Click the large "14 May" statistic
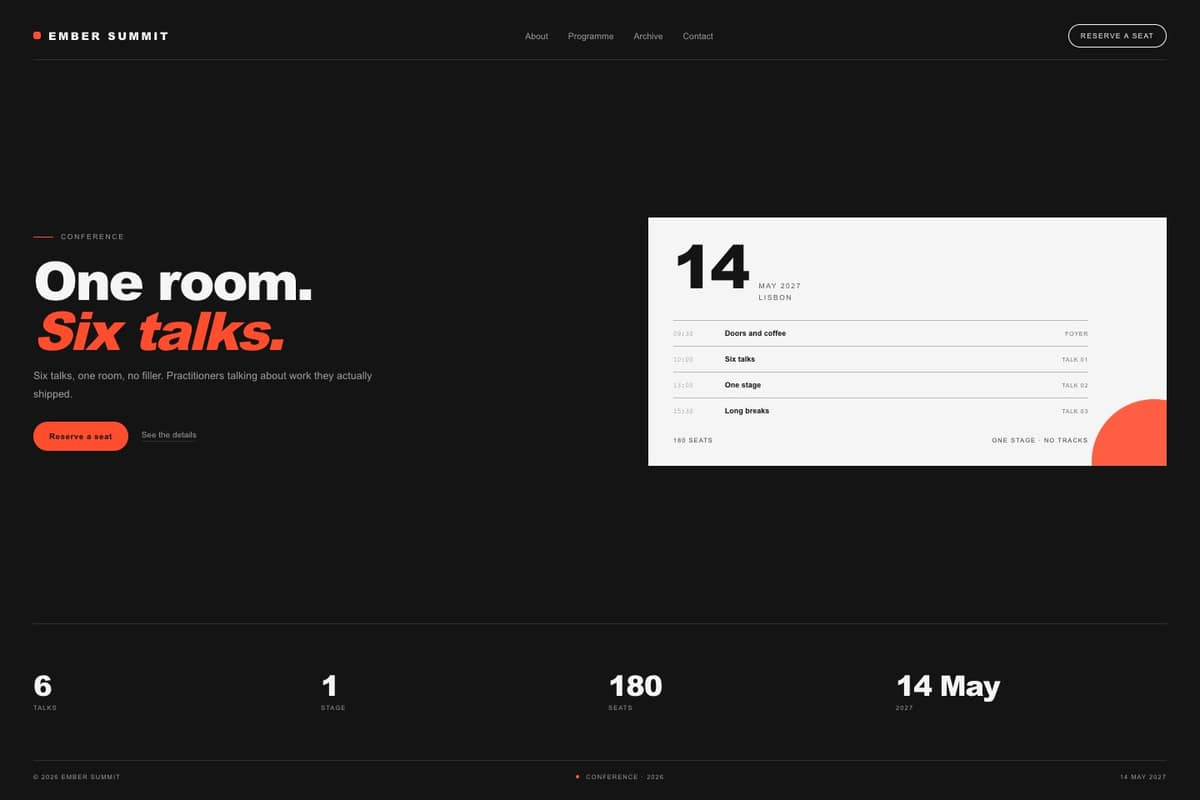The height and width of the screenshot is (800, 1200). point(948,686)
